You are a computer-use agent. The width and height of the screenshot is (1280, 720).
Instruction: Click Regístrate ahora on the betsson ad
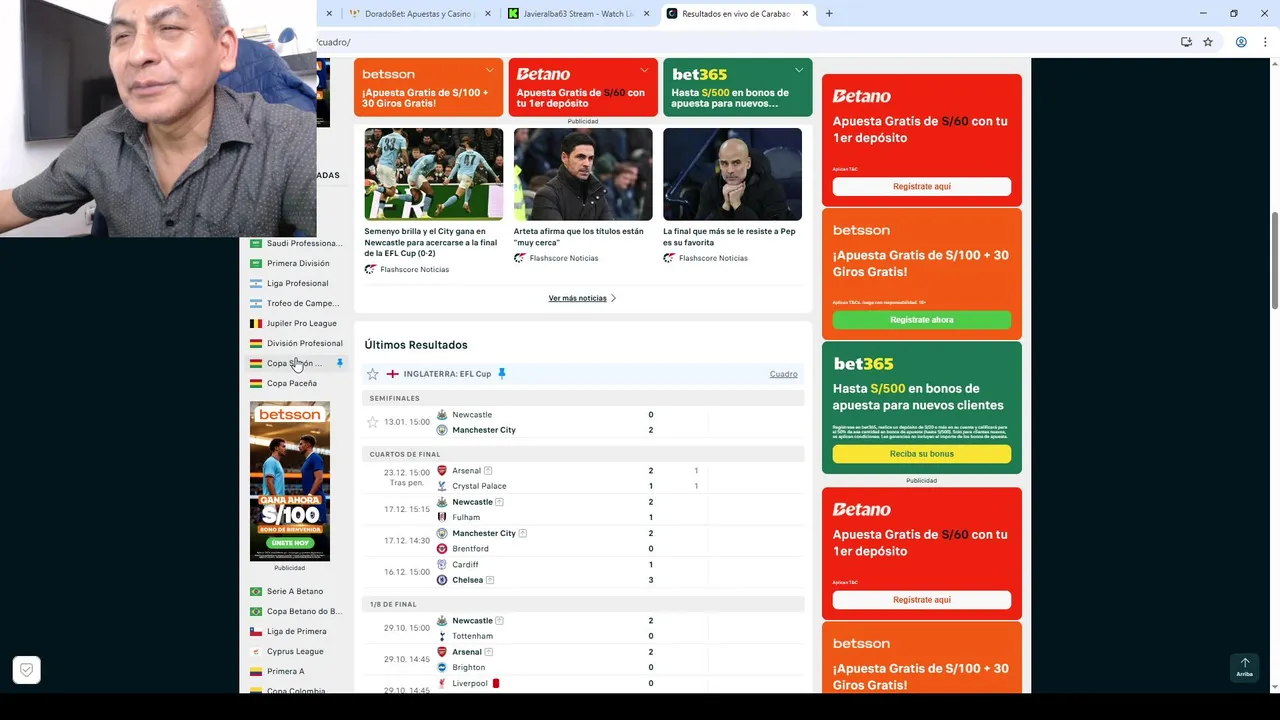(x=921, y=320)
